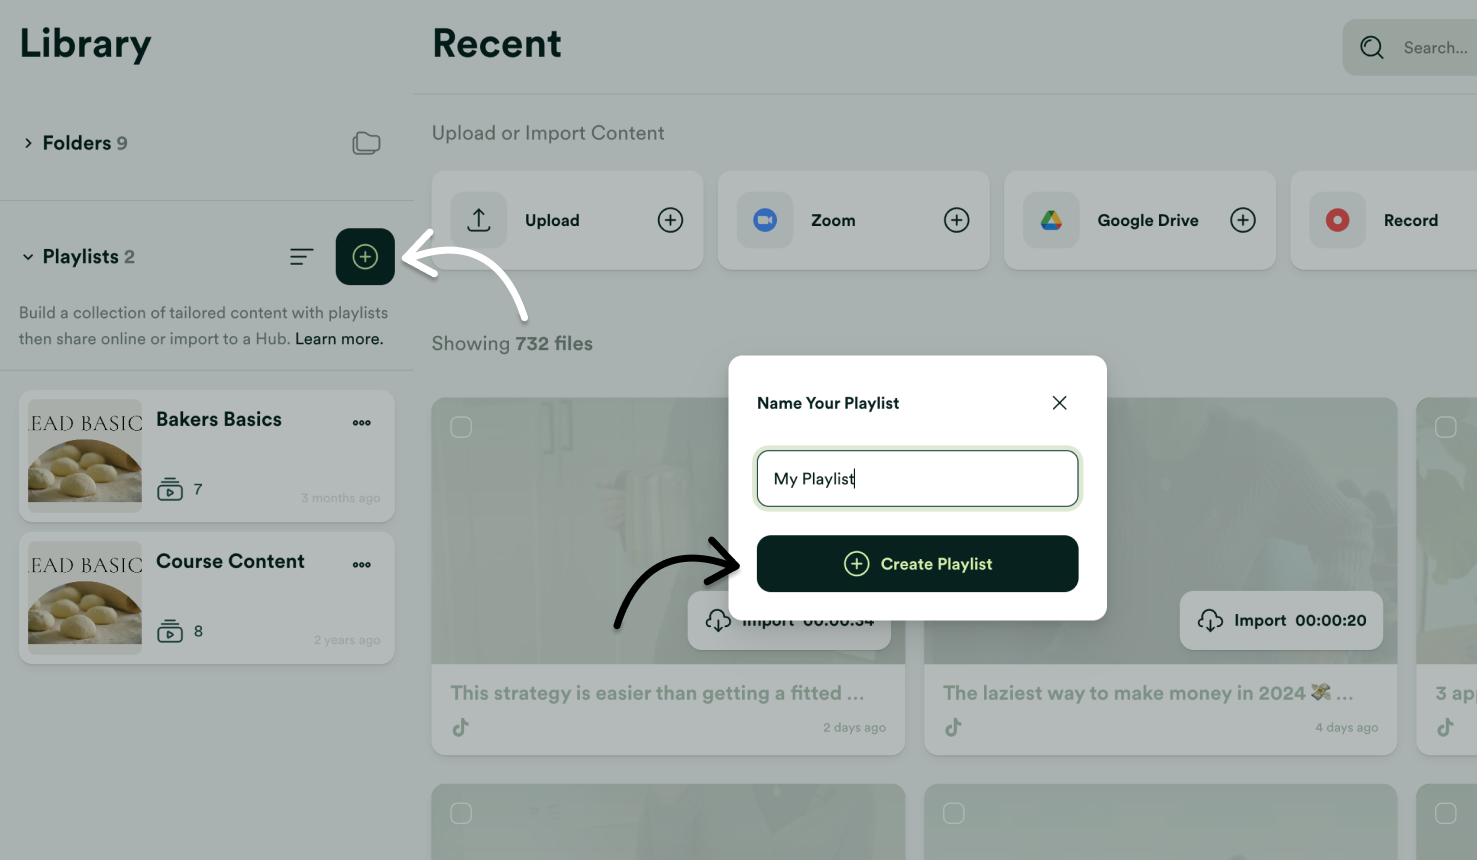Viewport: 1477px width, 860px height.
Task: Collapse the Playlists section chevron
Action: (27, 256)
